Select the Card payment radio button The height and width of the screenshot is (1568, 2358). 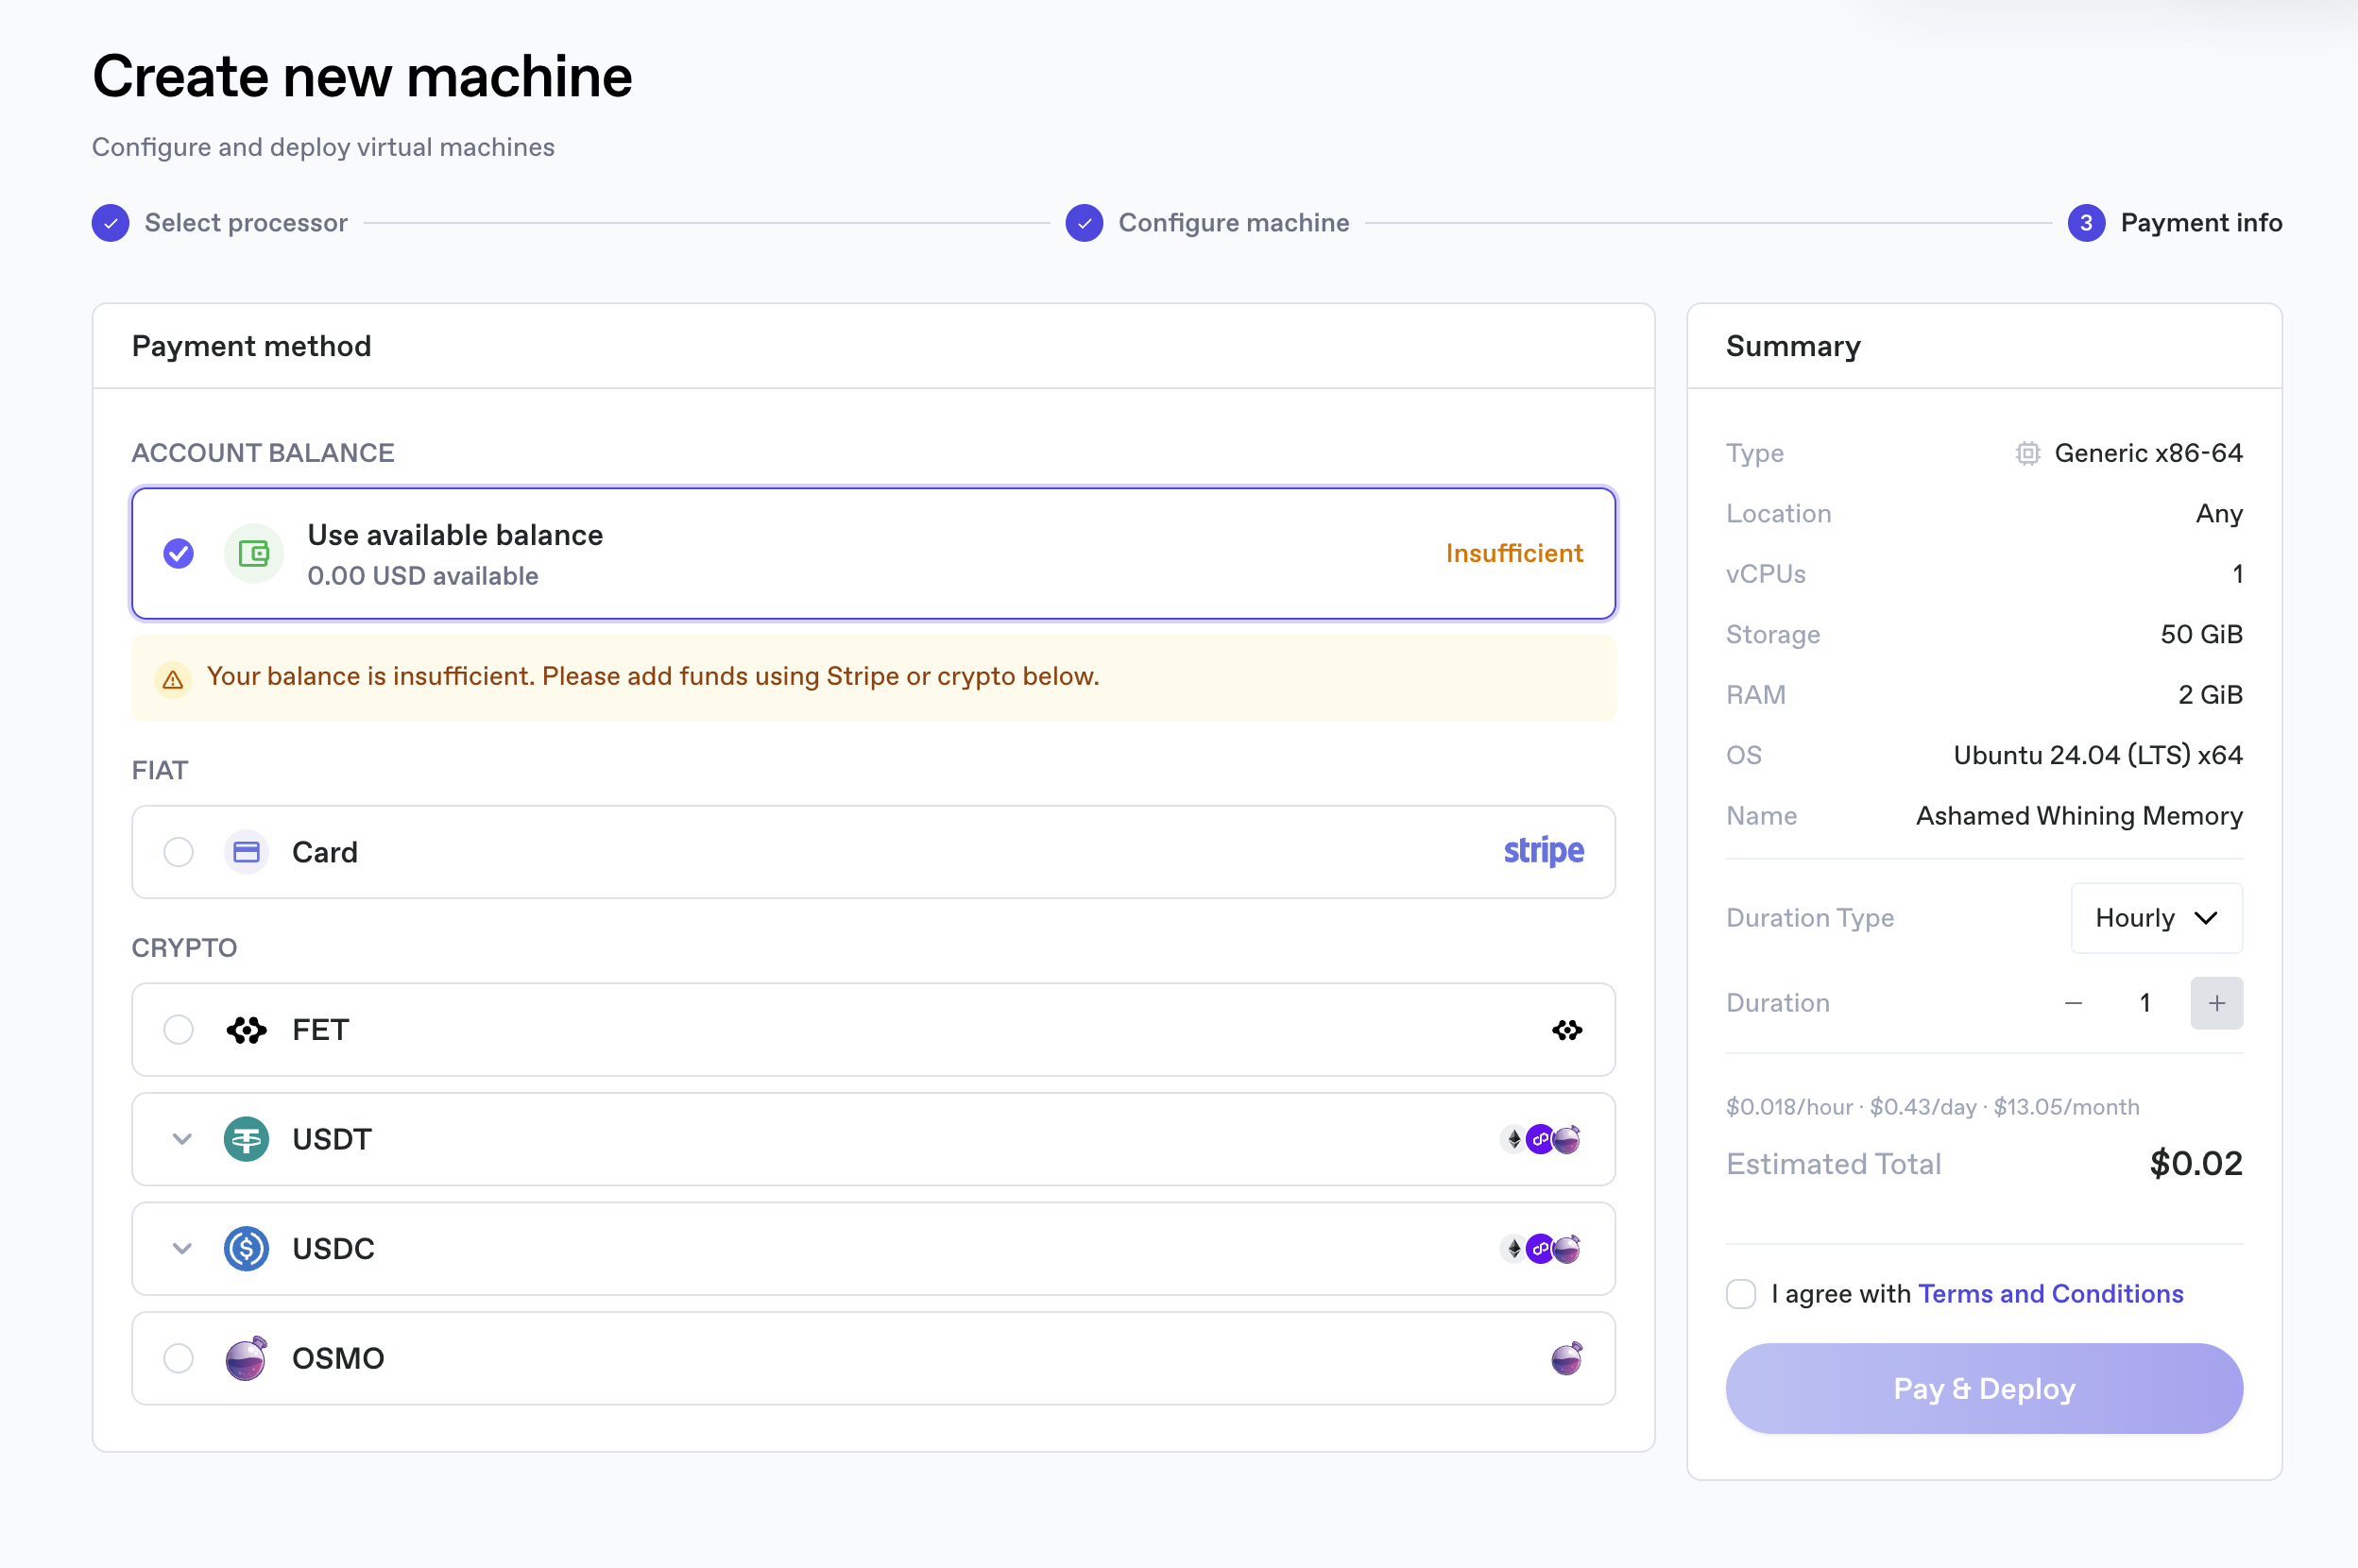point(179,852)
